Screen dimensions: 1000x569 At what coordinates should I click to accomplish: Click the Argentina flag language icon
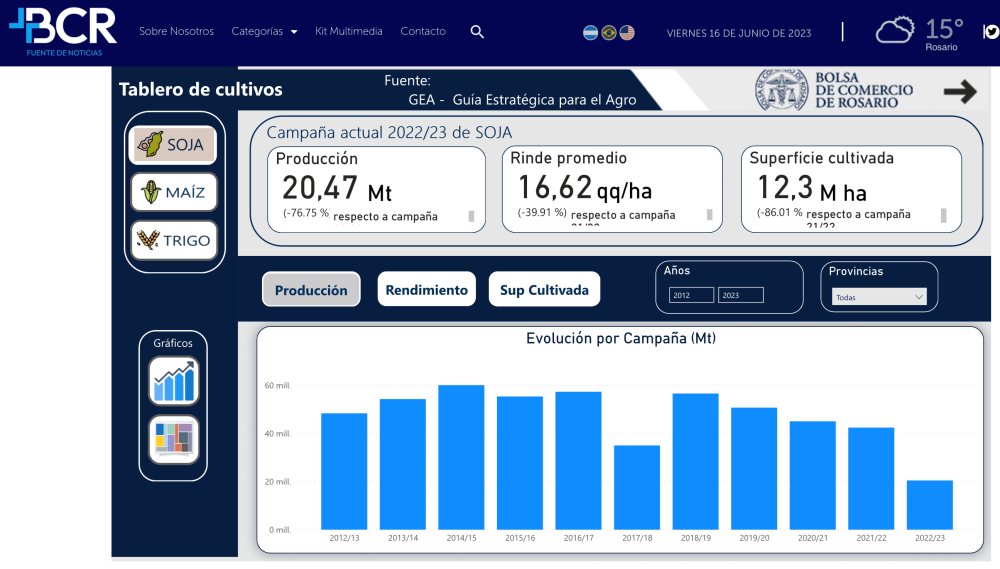pos(591,33)
